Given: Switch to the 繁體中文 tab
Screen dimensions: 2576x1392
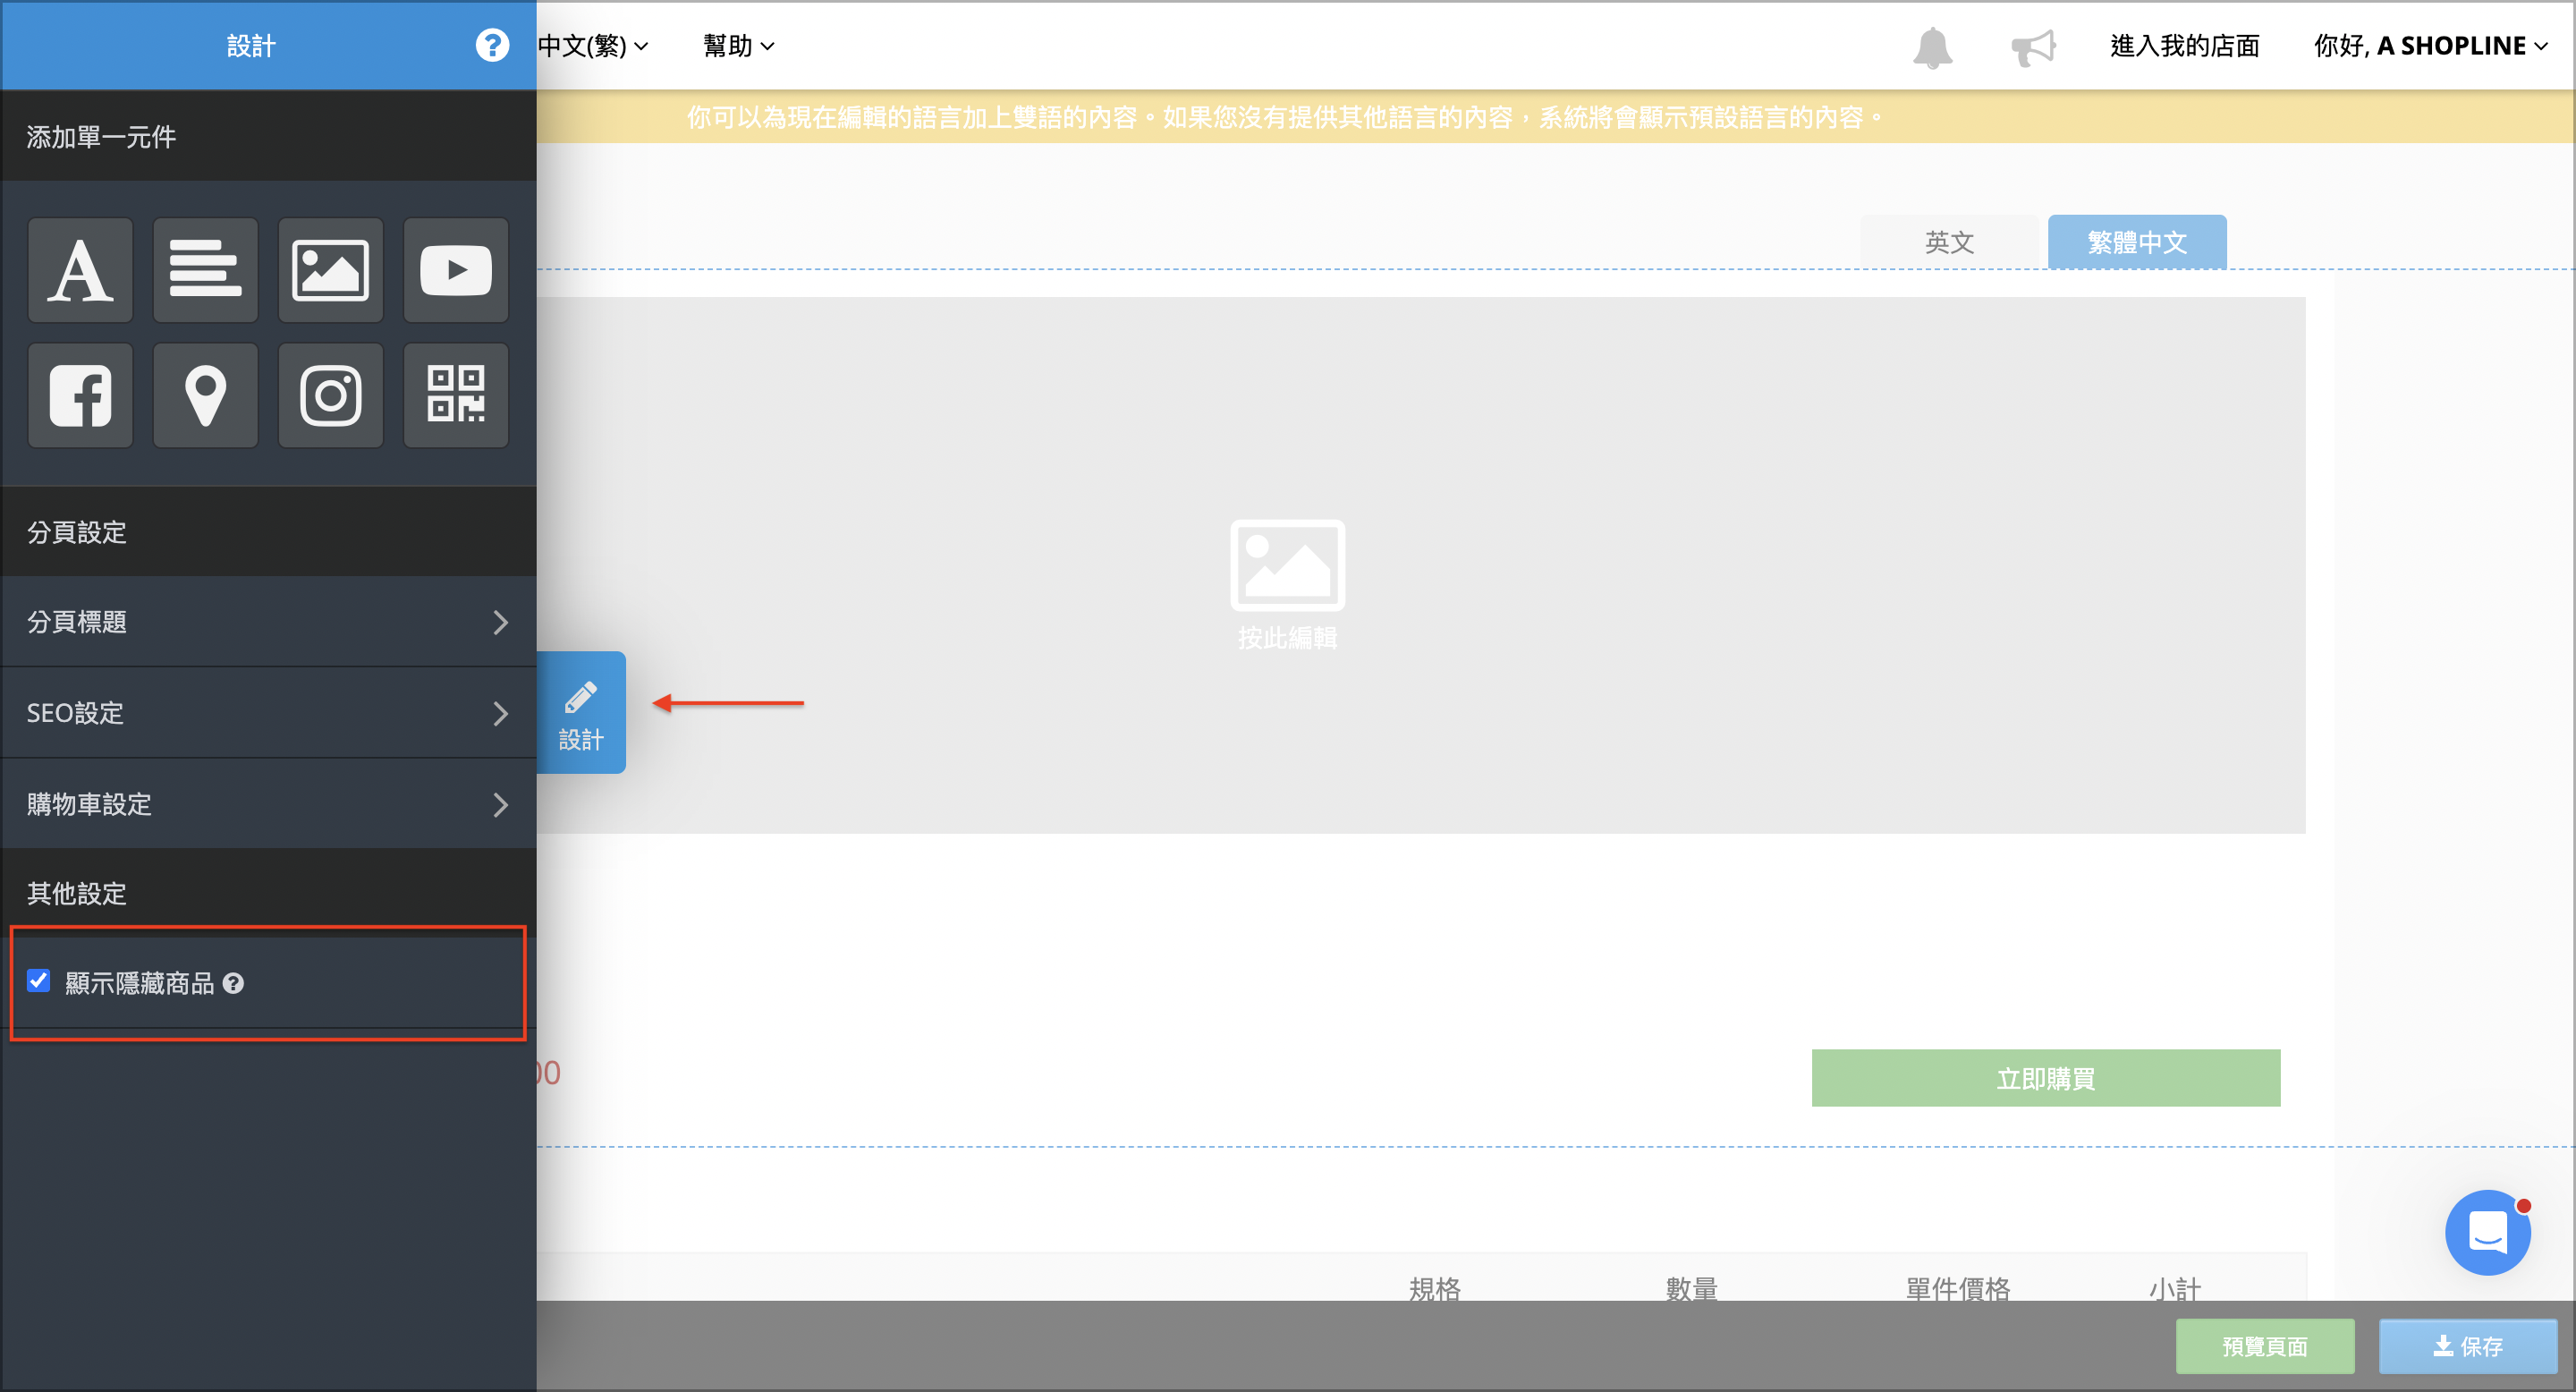Looking at the screenshot, I should click(x=2137, y=242).
